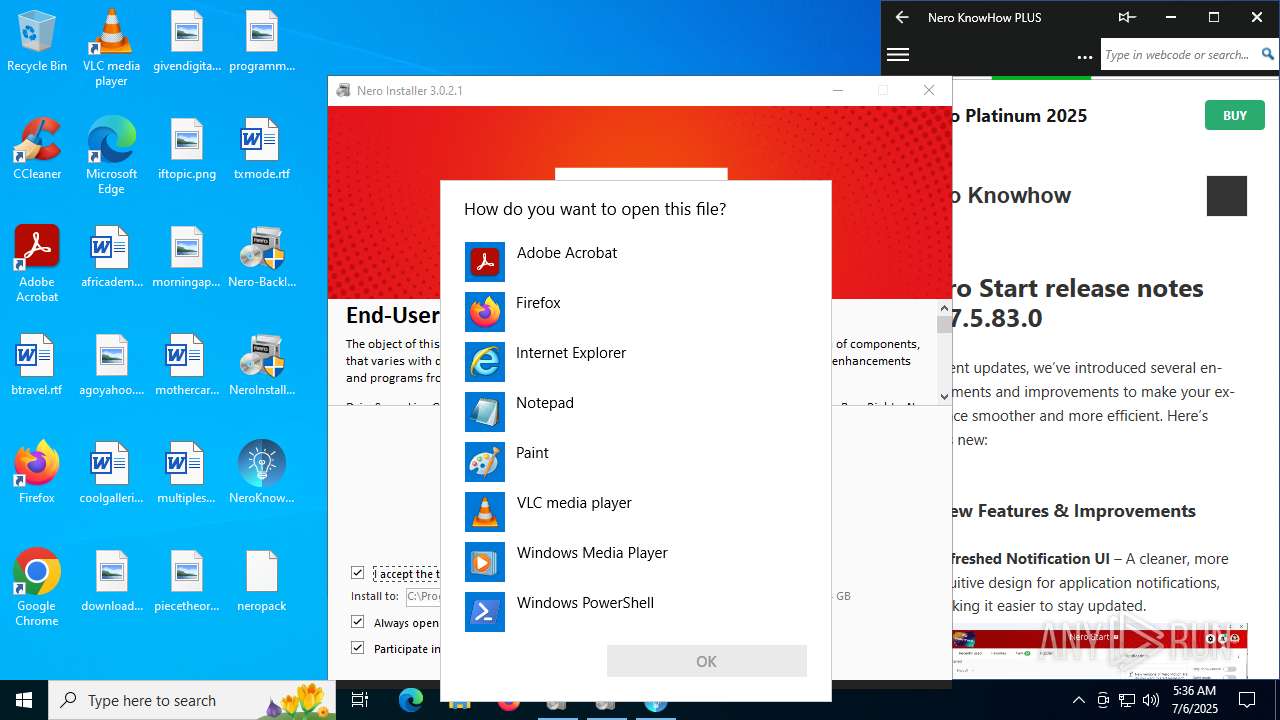Screen dimensions: 1280x720
Task: Open the hamburger menu in Nero KnowHow
Action: pyautogui.click(x=898, y=55)
